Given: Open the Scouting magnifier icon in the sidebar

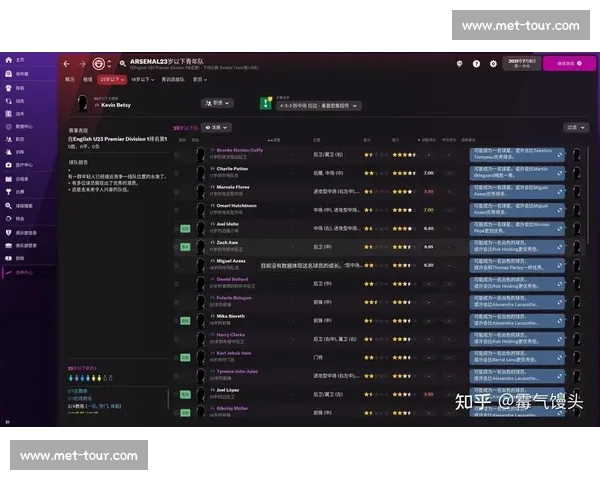Looking at the screenshot, I should pyautogui.click(x=8, y=206).
